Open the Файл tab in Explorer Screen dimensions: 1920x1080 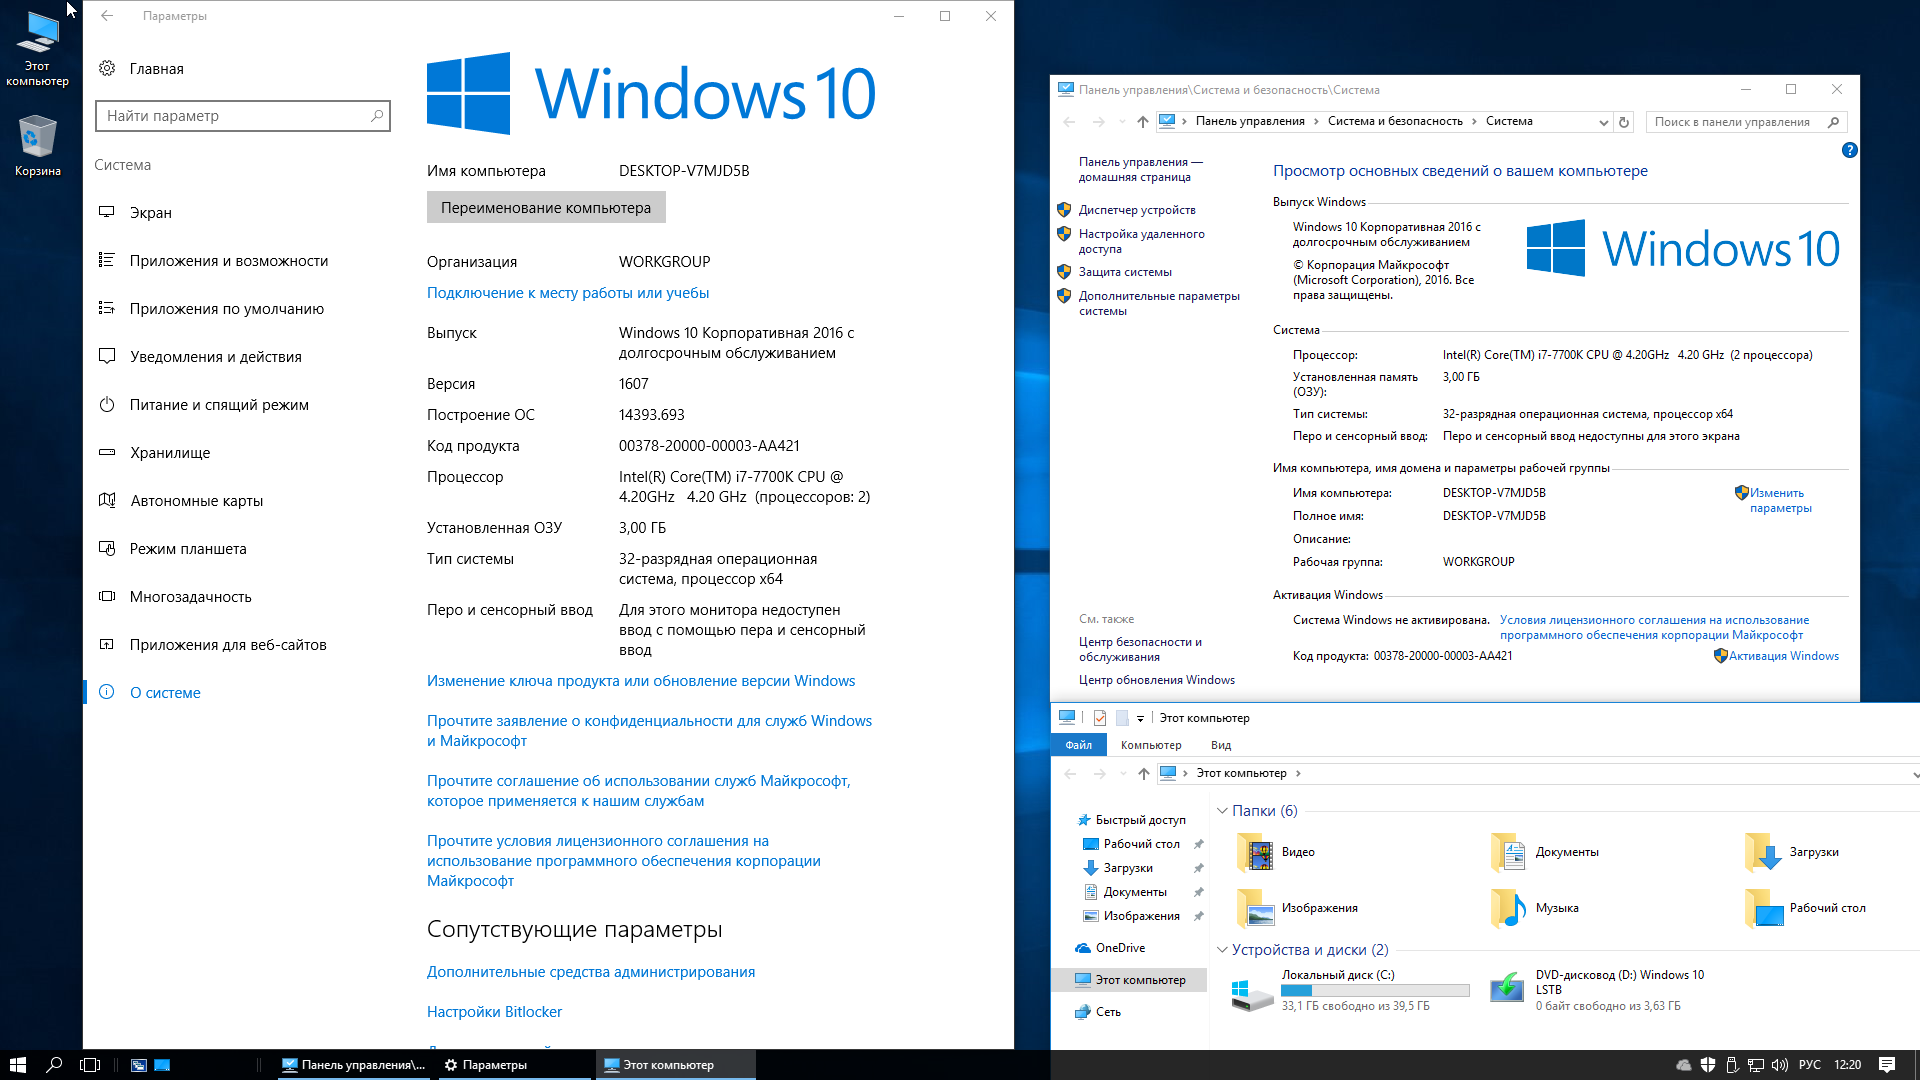[x=1078, y=745]
